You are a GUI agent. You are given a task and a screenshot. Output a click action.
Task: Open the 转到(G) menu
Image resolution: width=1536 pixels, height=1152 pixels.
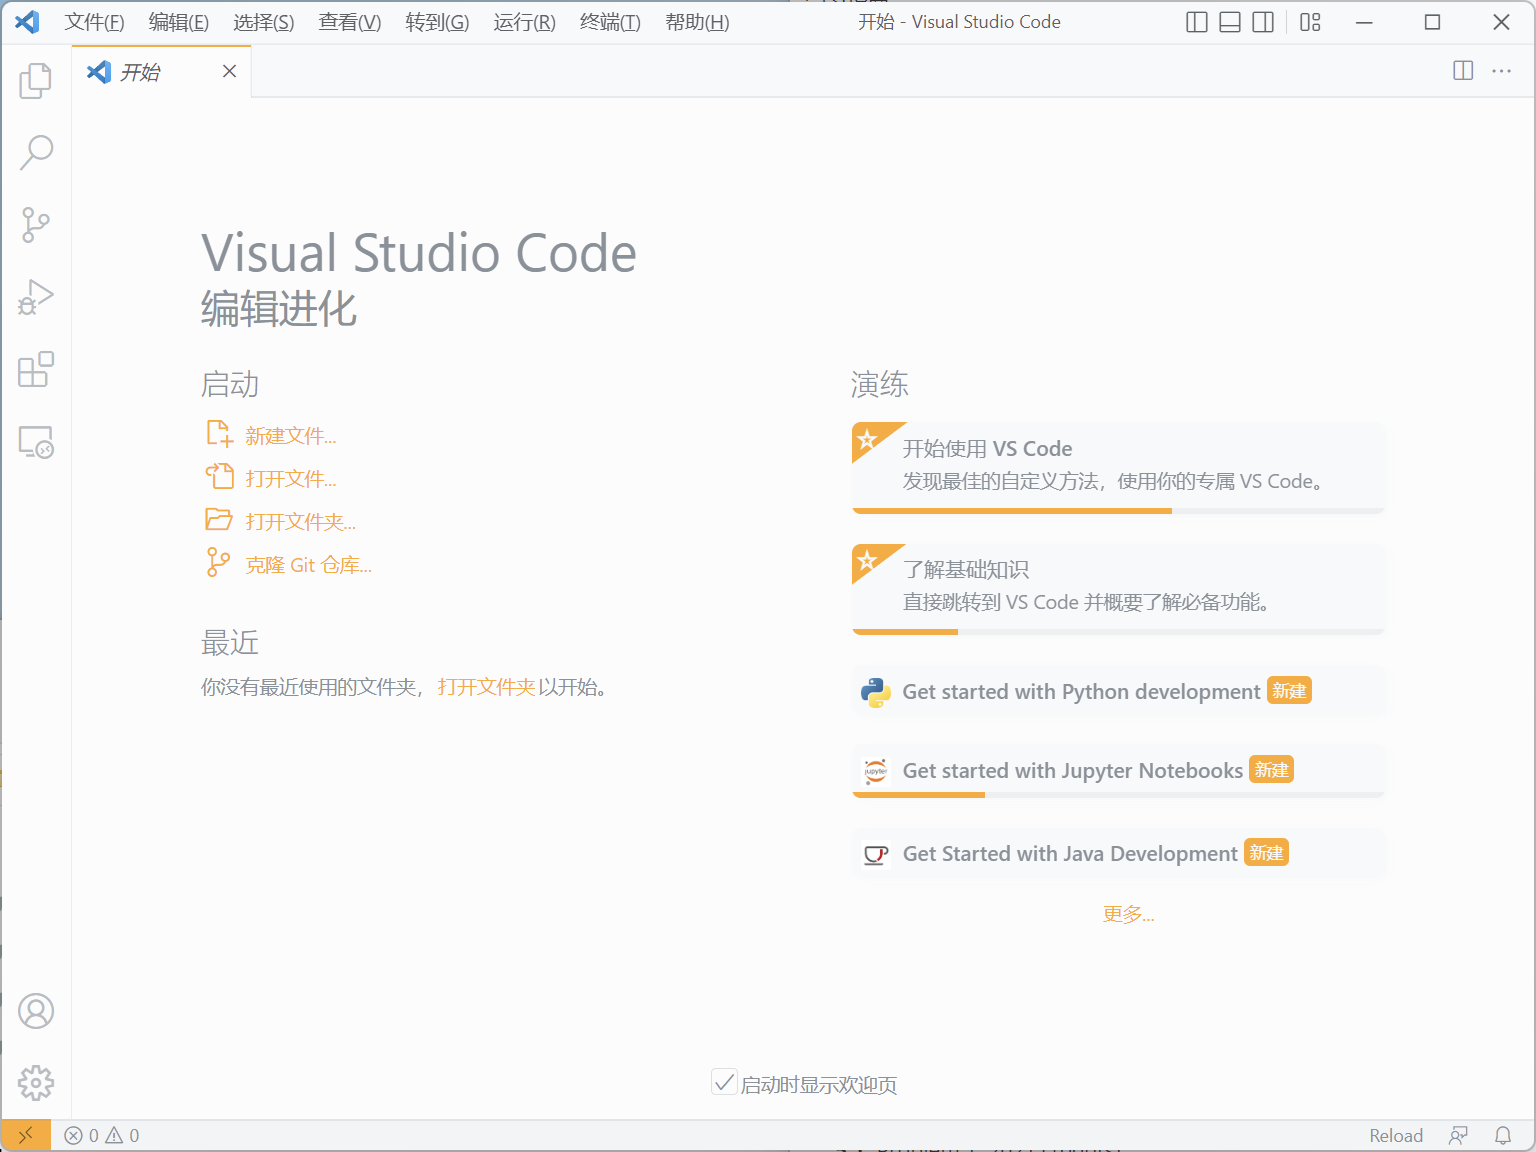pos(437,22)
